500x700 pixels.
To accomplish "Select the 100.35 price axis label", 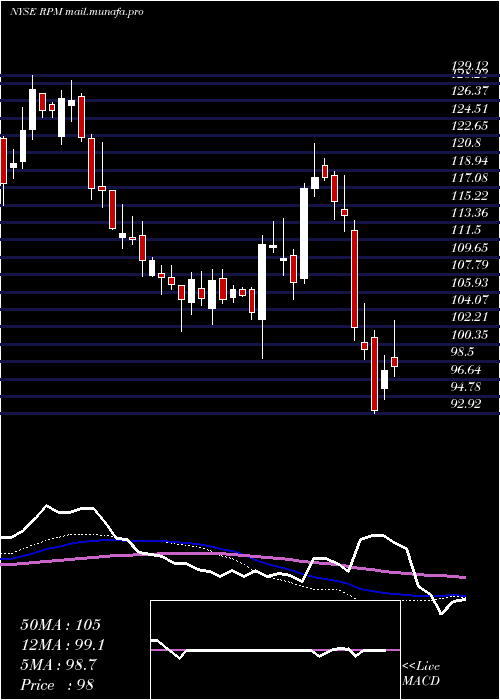I will tap(471, 335).
